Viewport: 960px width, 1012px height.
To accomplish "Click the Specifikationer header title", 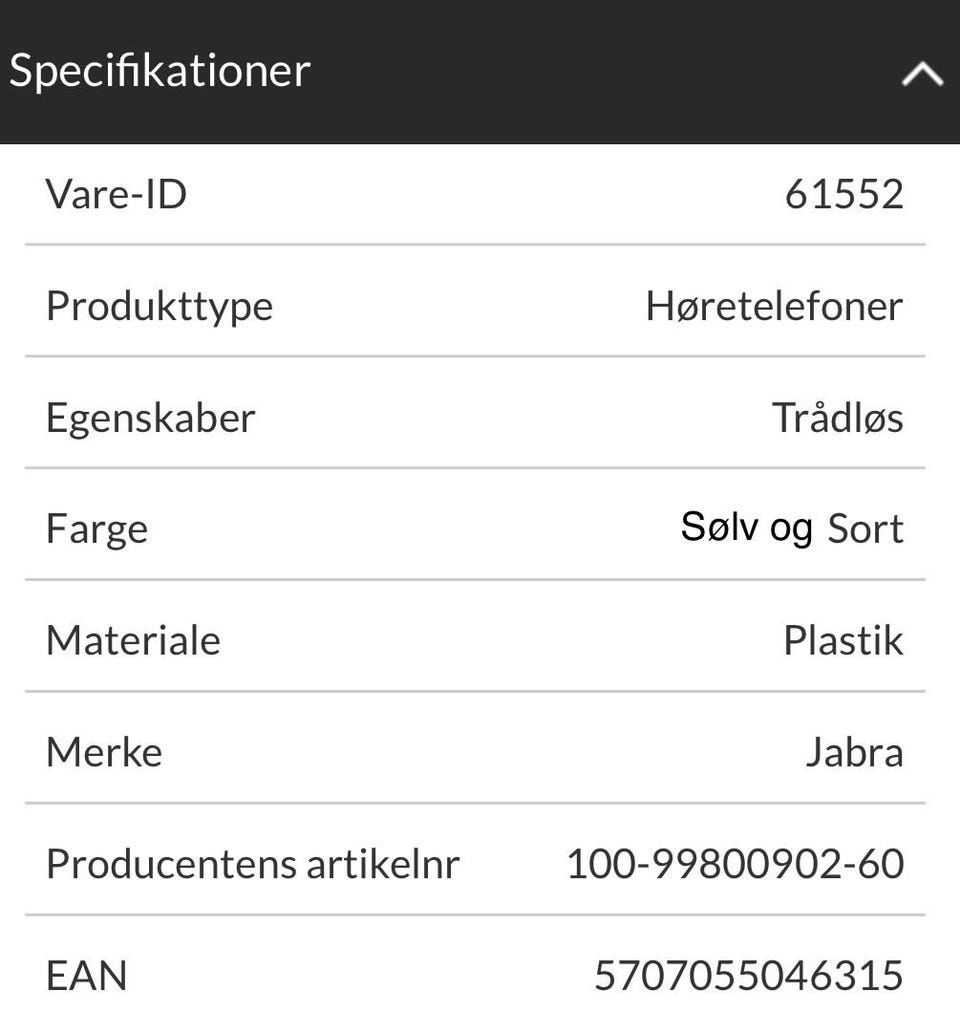I will (160, 71).
